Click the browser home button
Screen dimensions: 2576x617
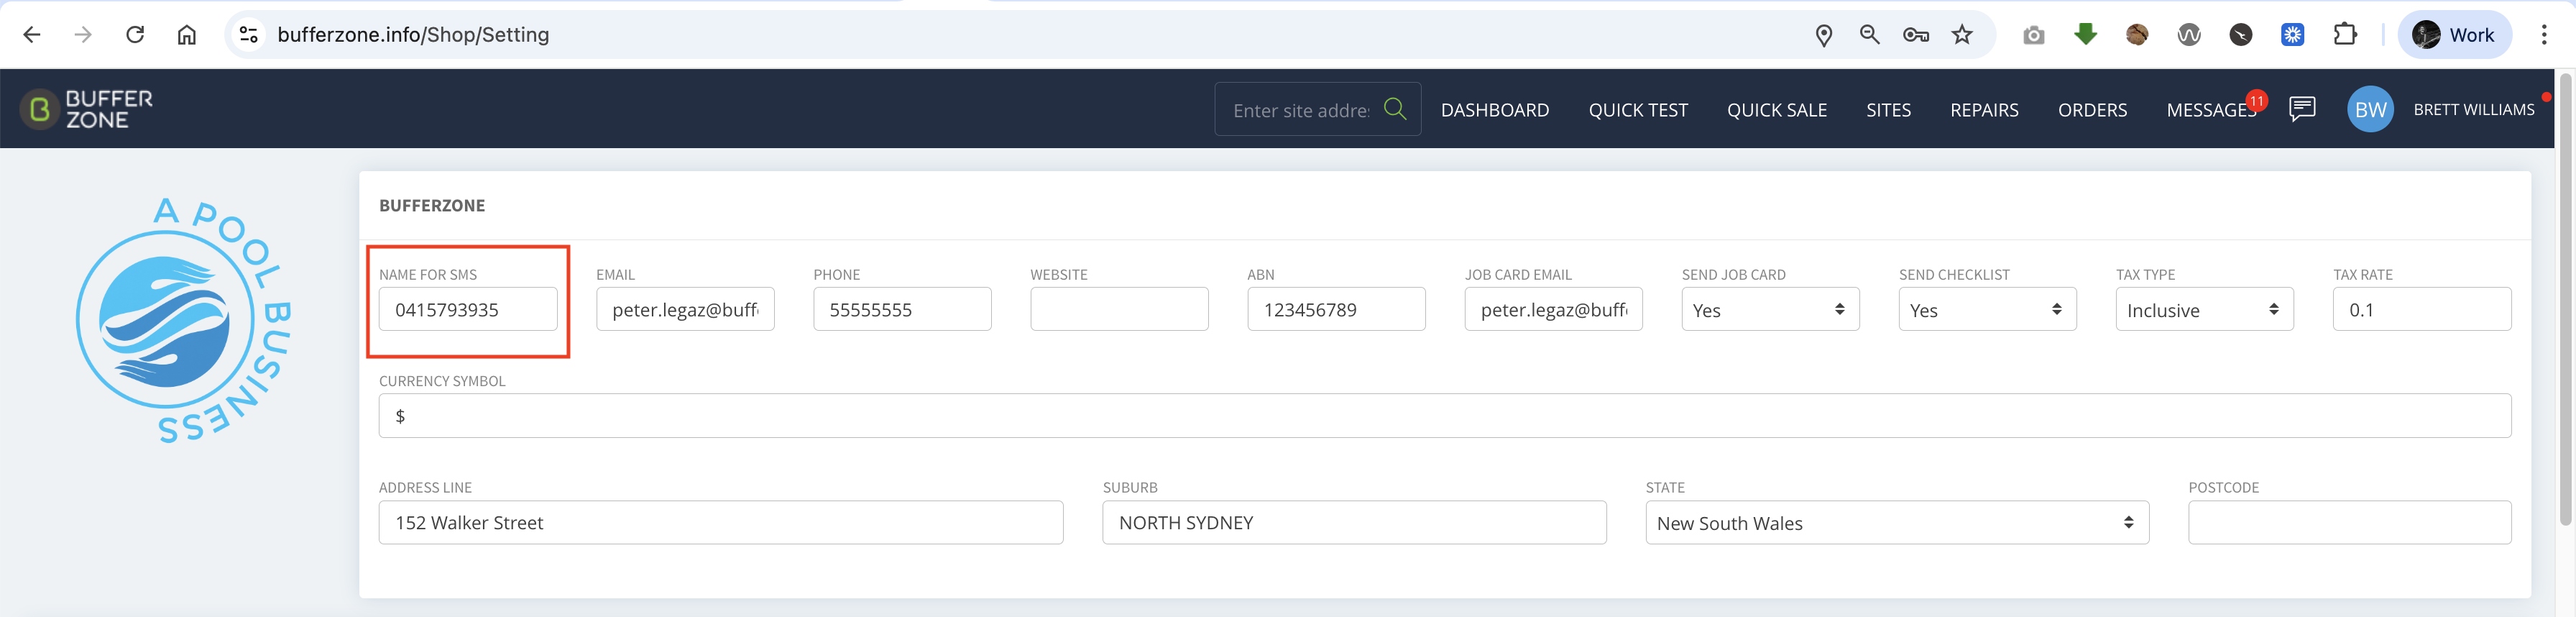click(187, 35)
